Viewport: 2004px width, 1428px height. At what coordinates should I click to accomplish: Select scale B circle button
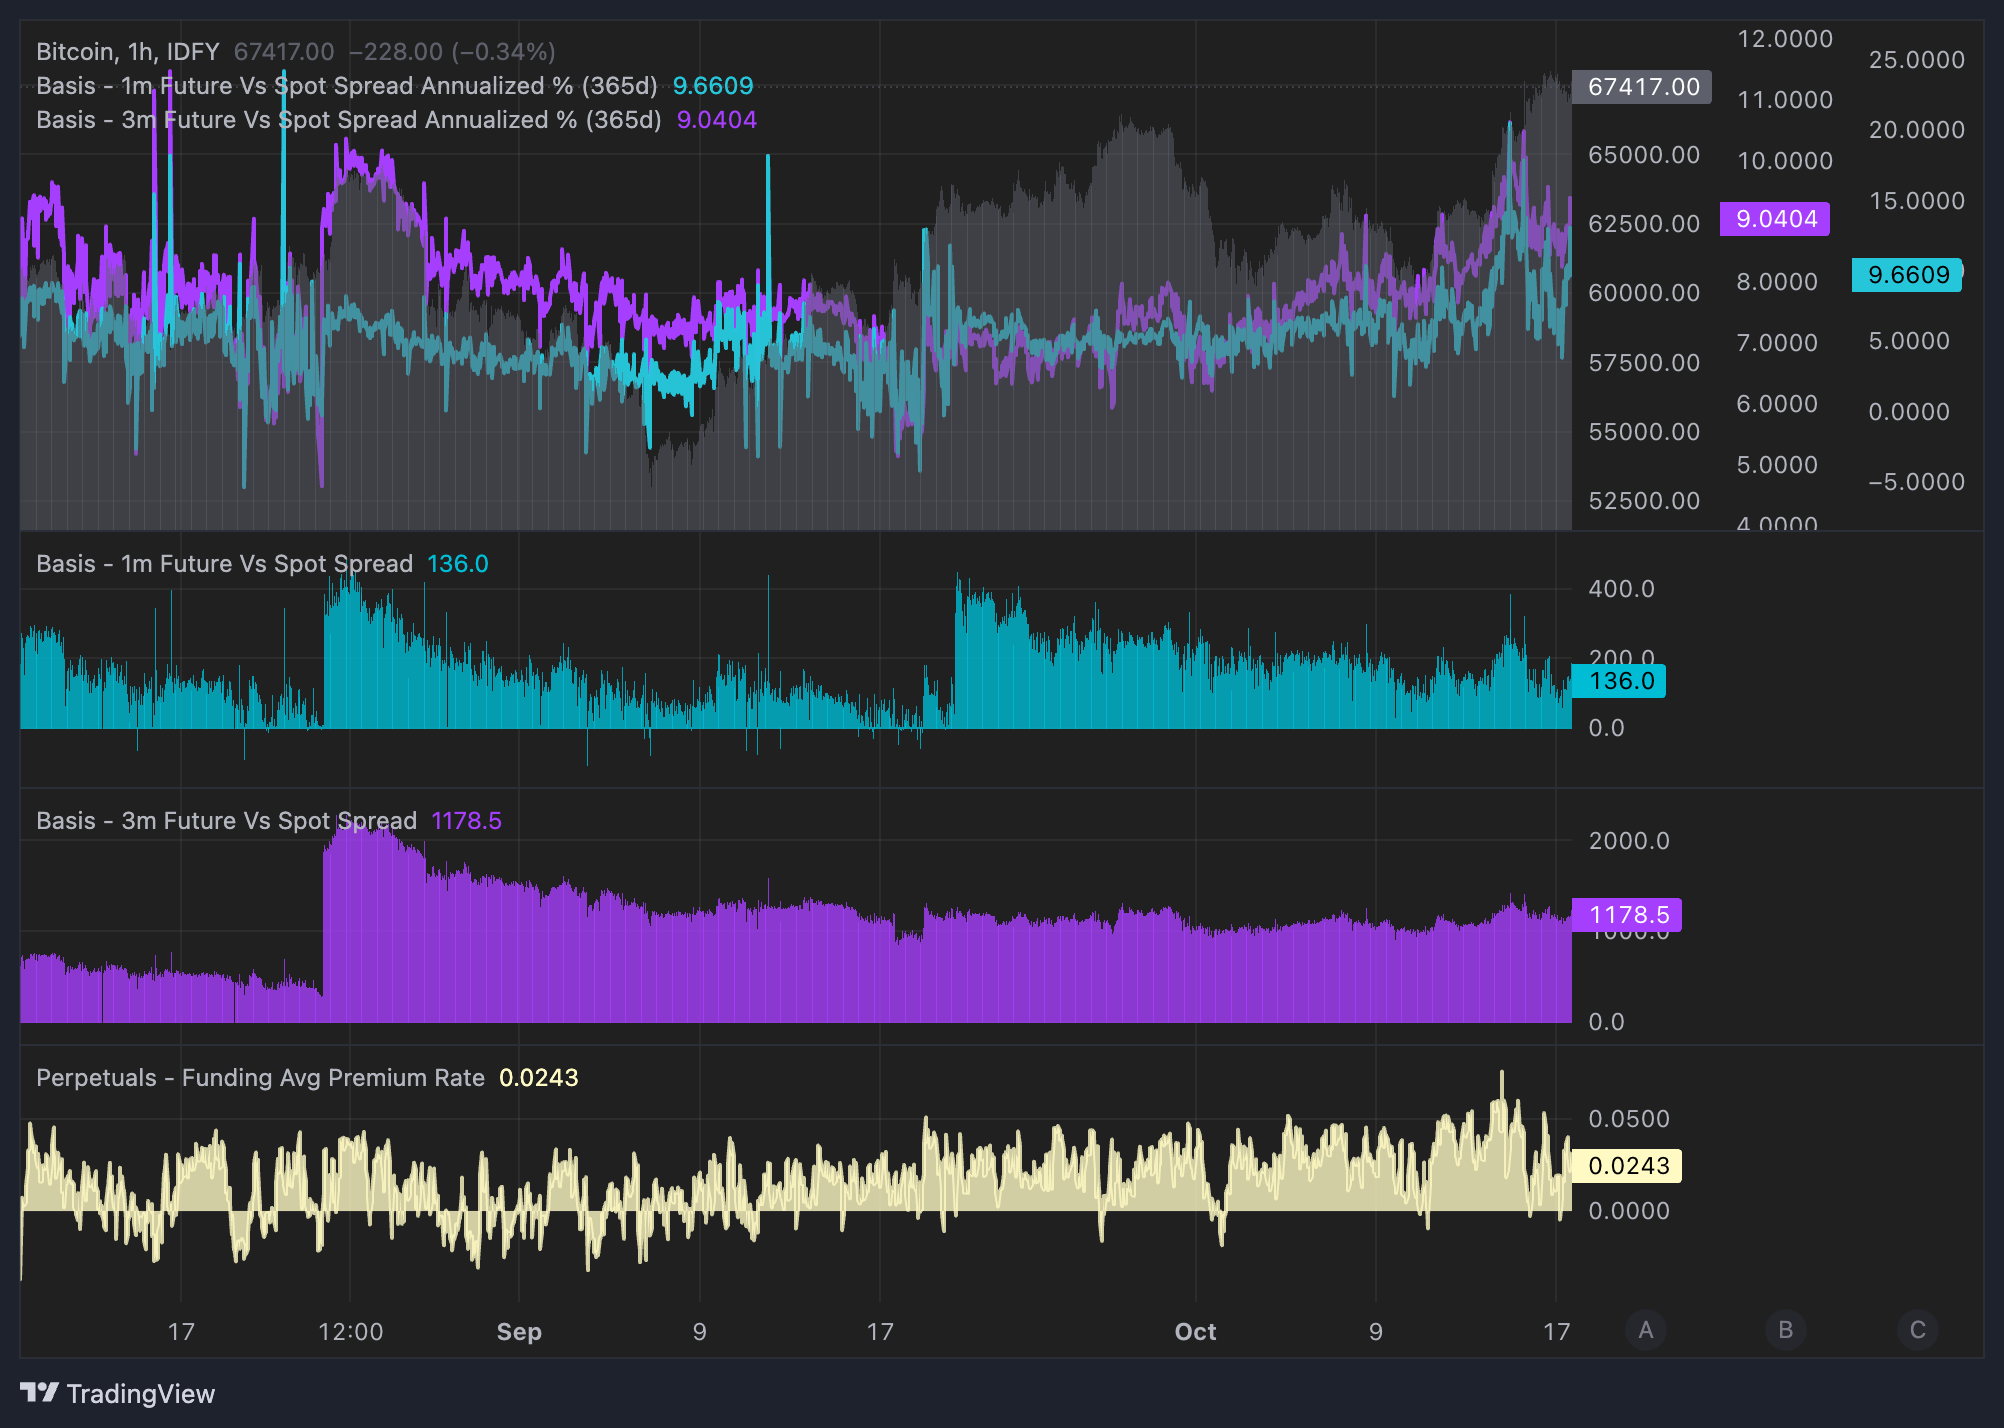tap(1786, 1330)
